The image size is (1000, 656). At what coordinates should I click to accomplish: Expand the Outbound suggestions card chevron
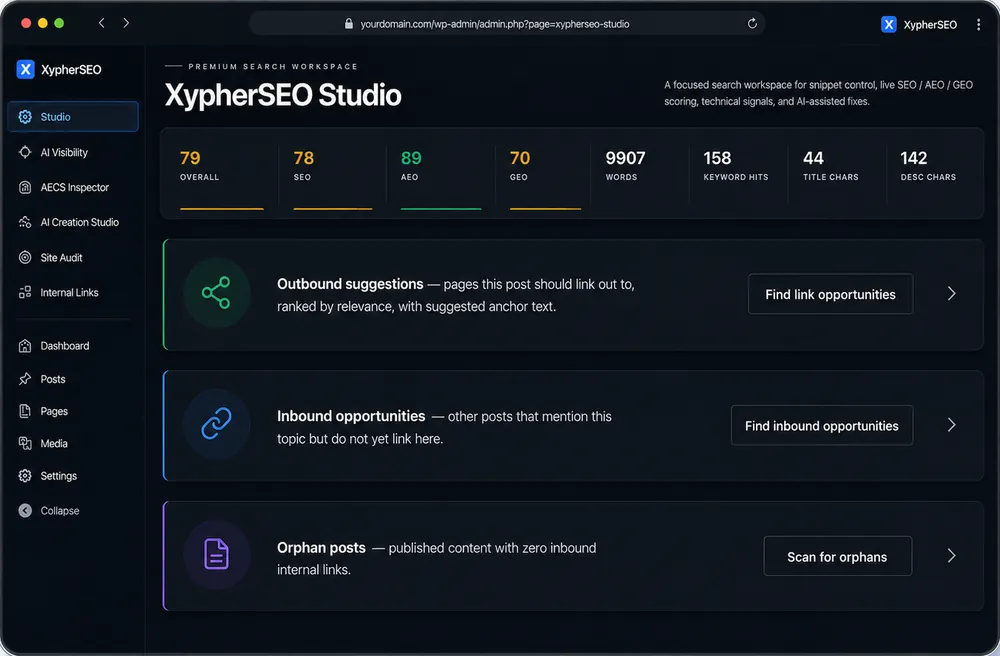(952, 293)
